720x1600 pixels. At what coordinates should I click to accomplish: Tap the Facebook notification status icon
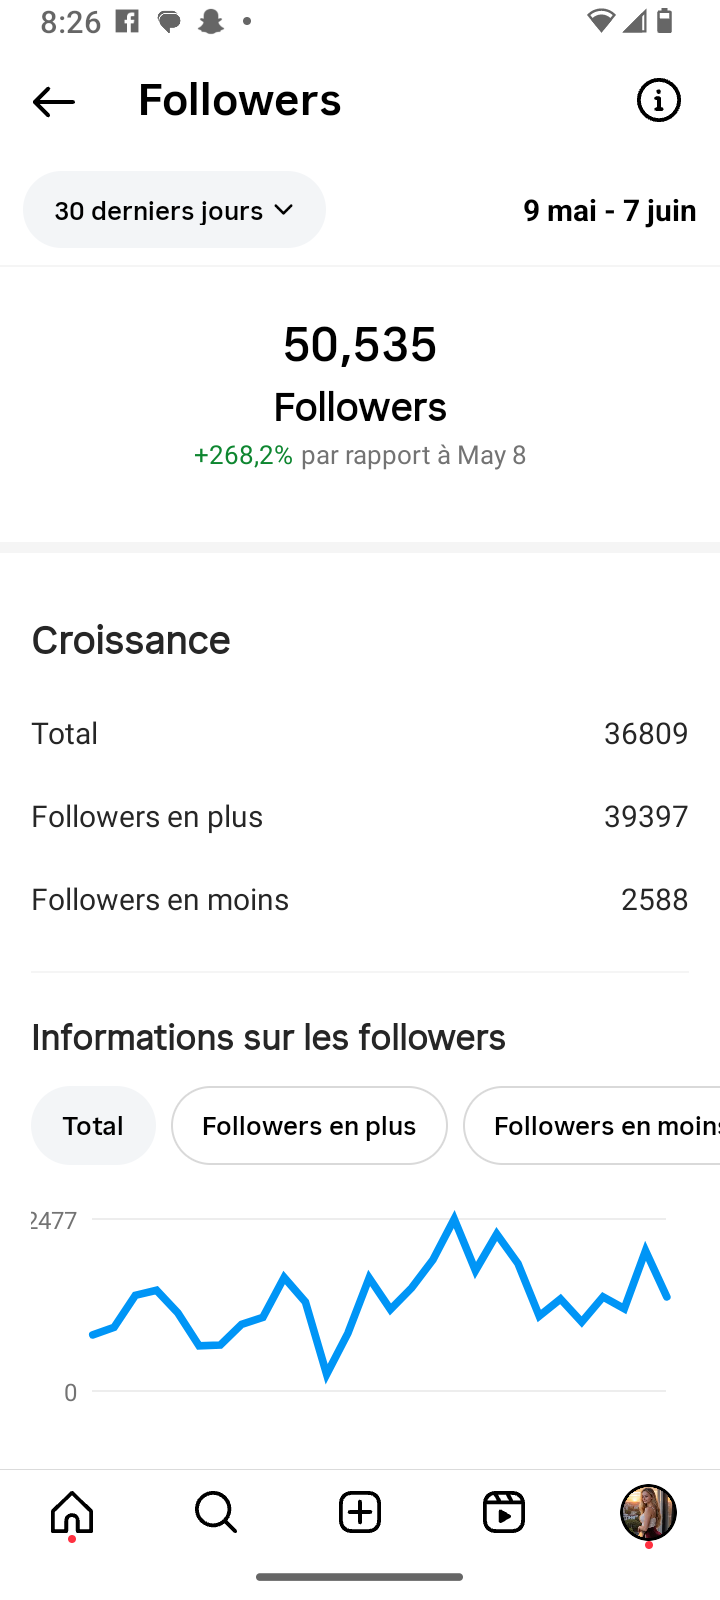(128, 21)
